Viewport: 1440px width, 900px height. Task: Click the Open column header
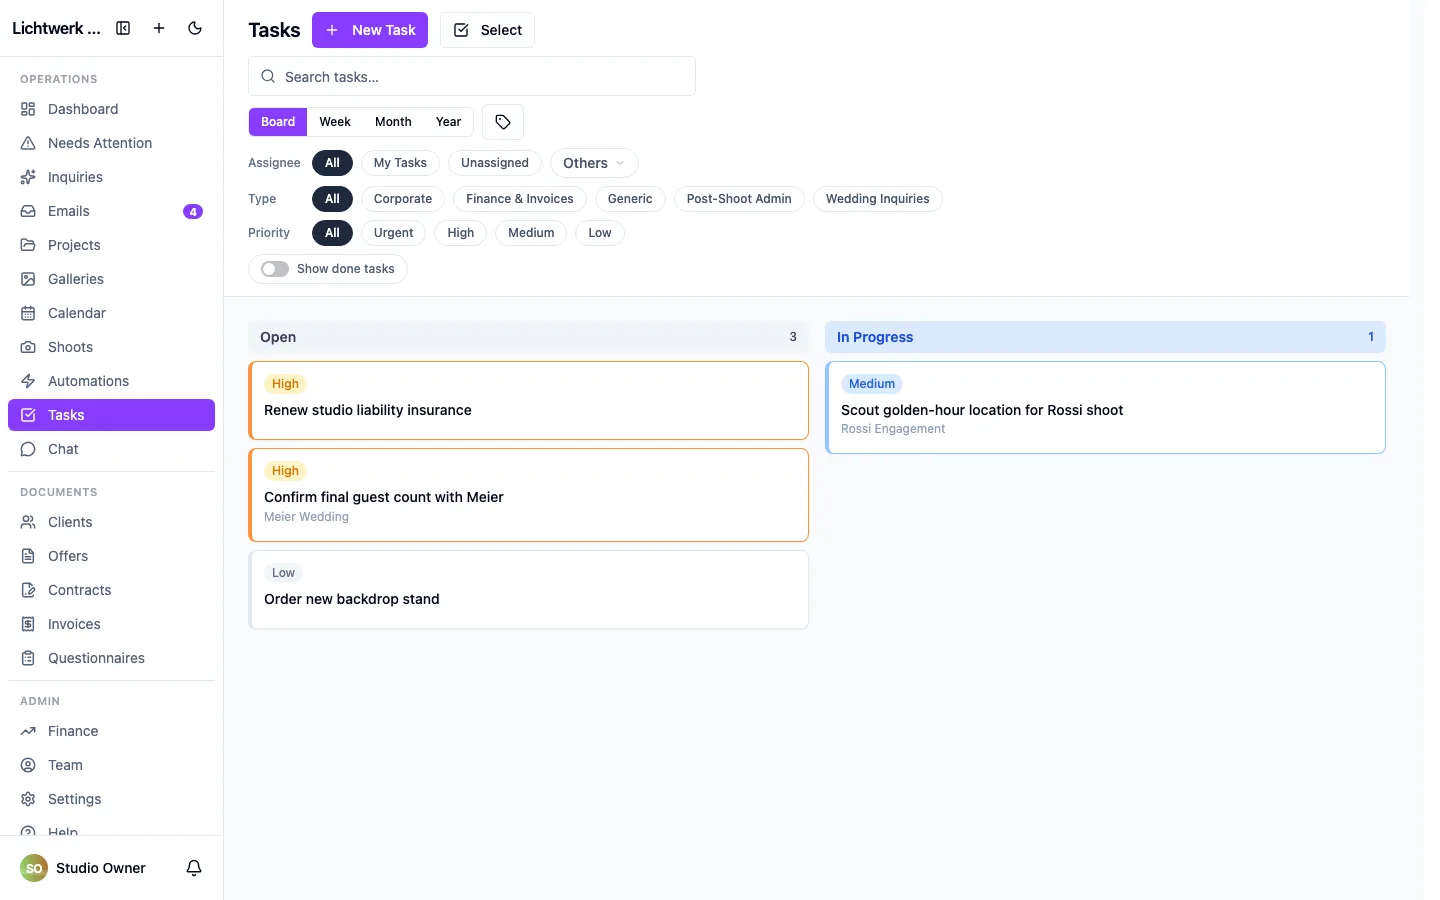pyautogui.click(x=528, y=337)
